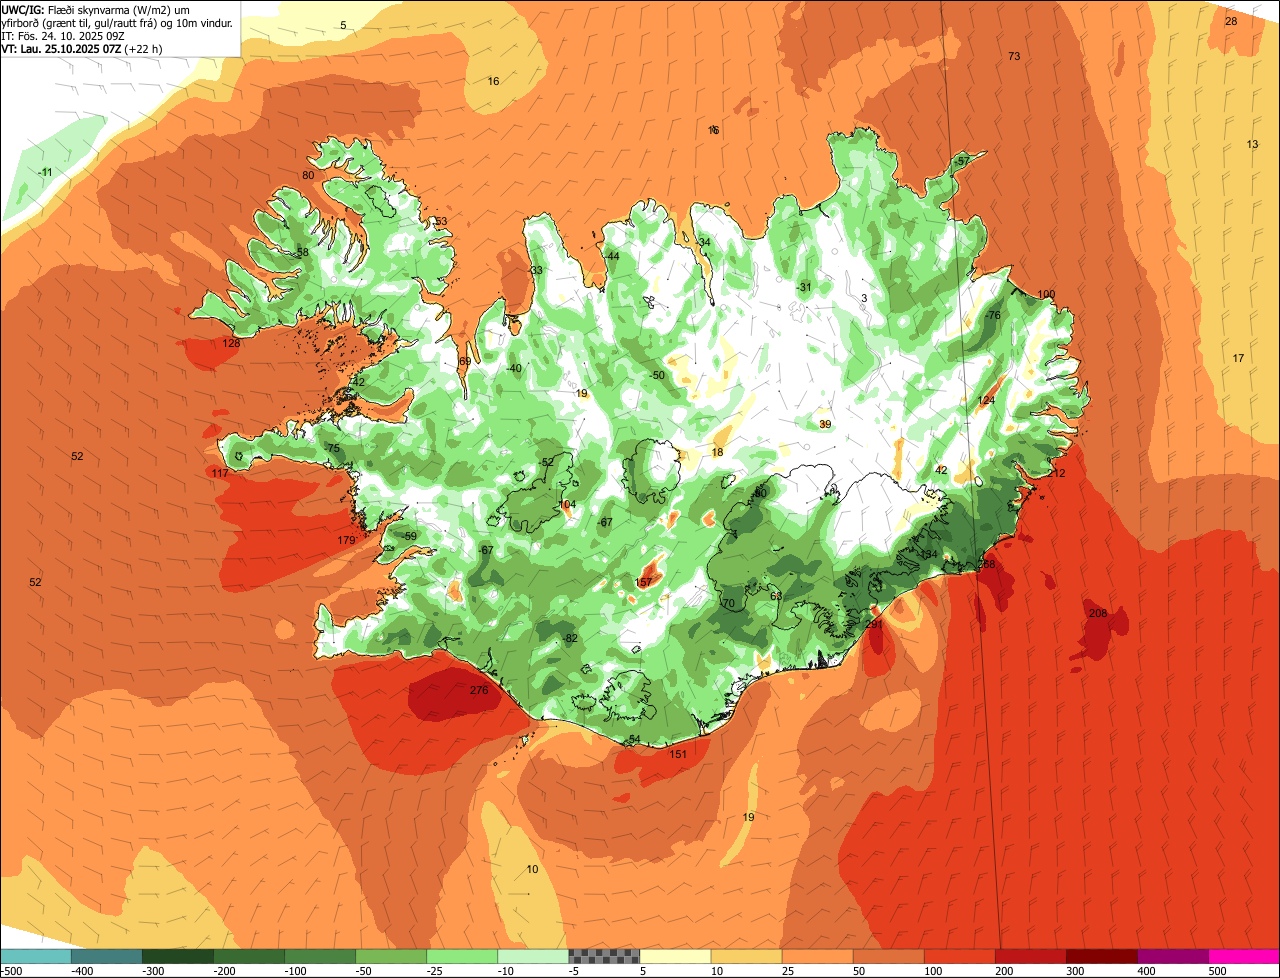The height and width of the screenshot is (978, 1280).
Task: Click the map value 124 in east Iceland
Action: coord(986,401)
